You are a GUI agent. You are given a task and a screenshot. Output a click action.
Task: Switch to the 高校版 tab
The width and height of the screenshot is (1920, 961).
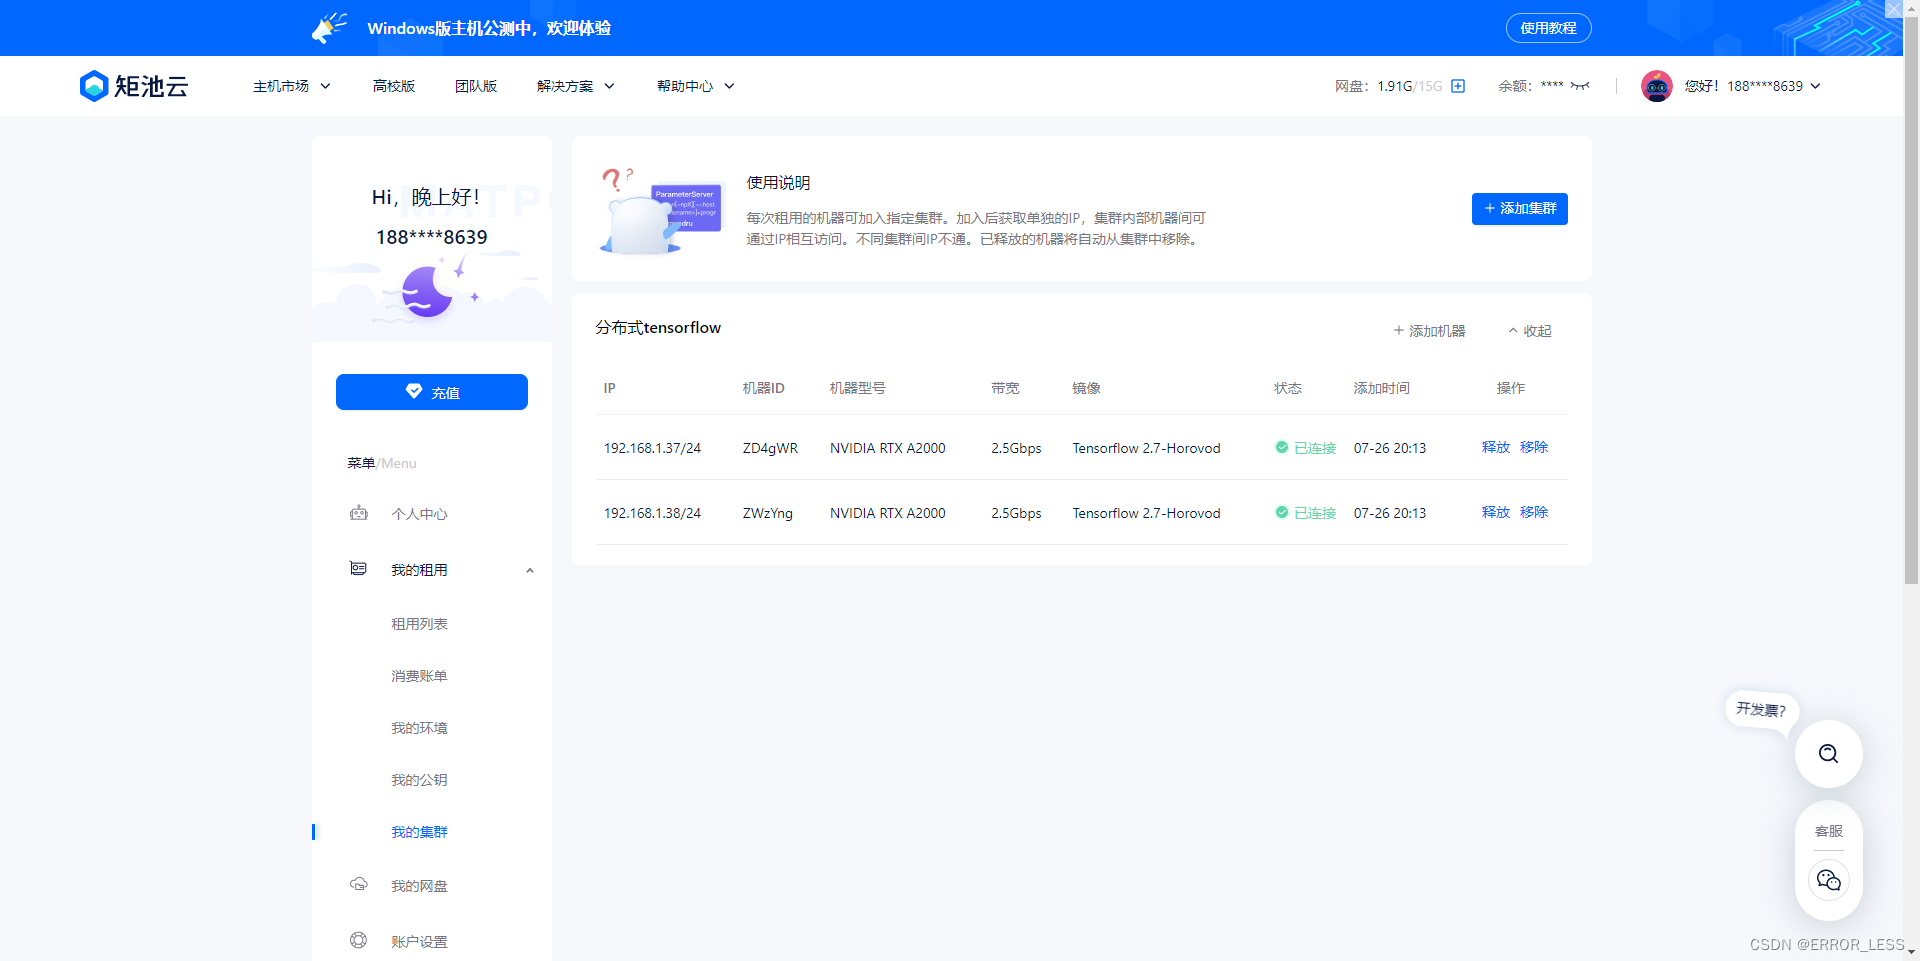(393, 86)
